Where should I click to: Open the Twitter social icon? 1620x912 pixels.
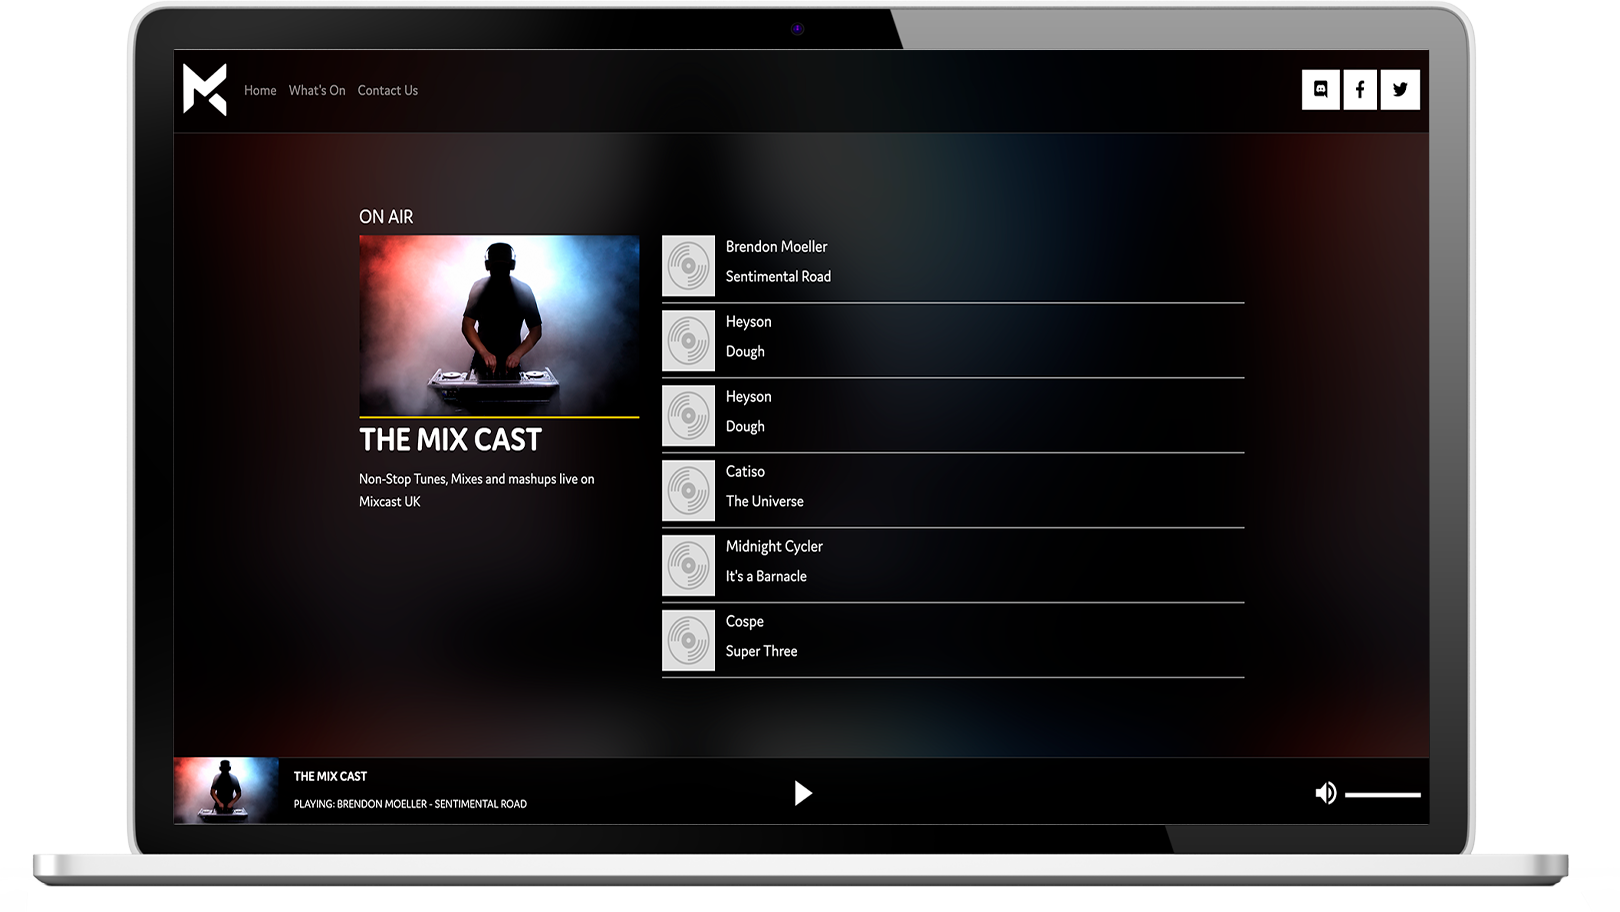click(1400, 89)
